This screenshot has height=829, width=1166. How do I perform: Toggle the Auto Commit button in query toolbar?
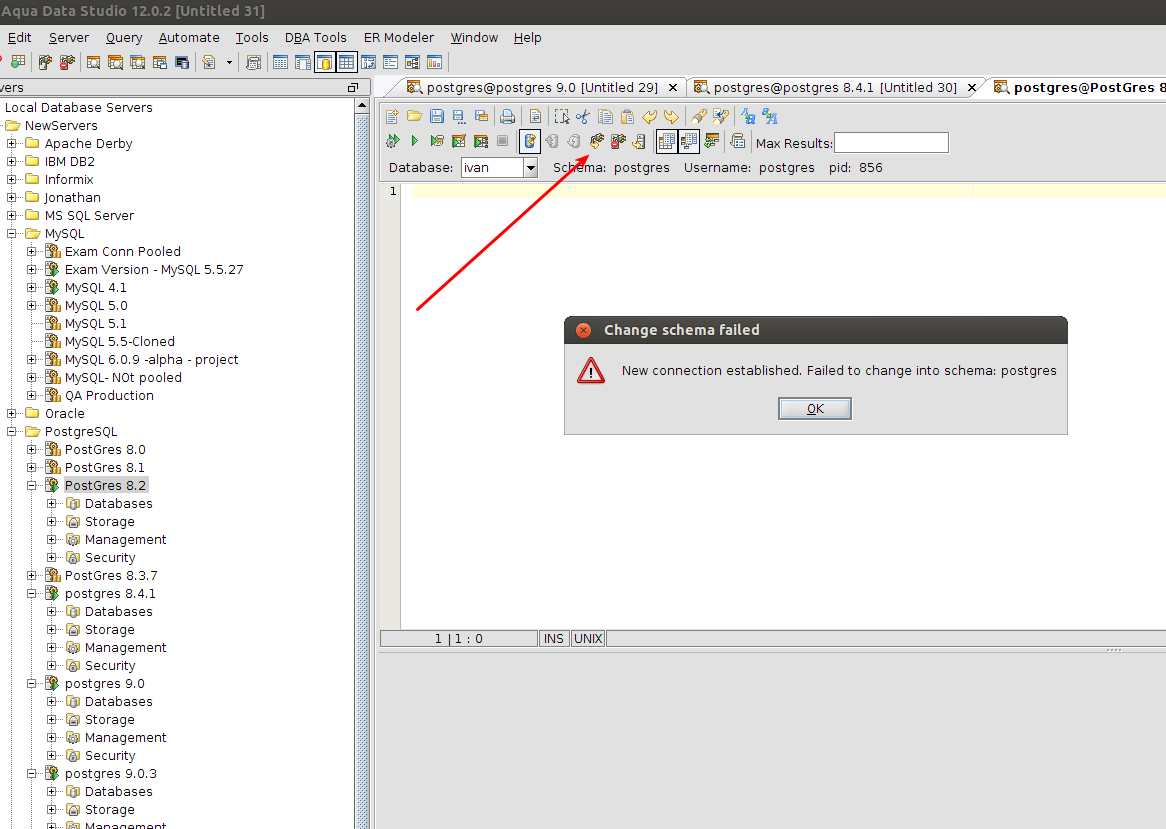529,141
